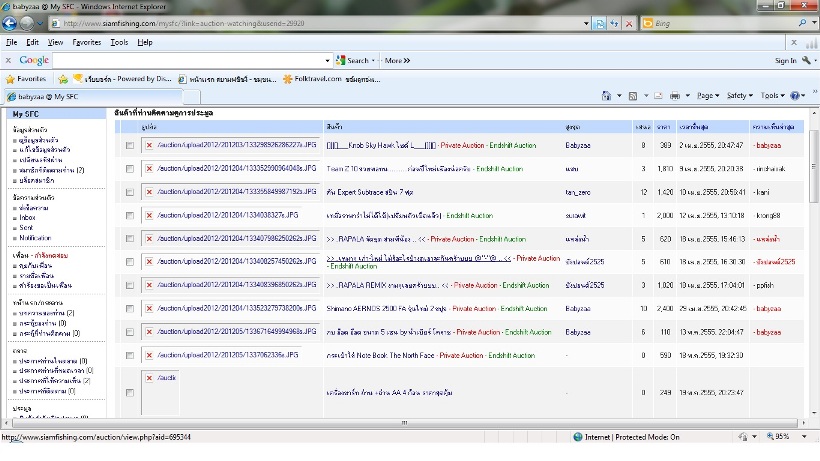Screen dimensions: 820x461
Task: Click the Favorites star icon
Action: click(x=10, y=79)
